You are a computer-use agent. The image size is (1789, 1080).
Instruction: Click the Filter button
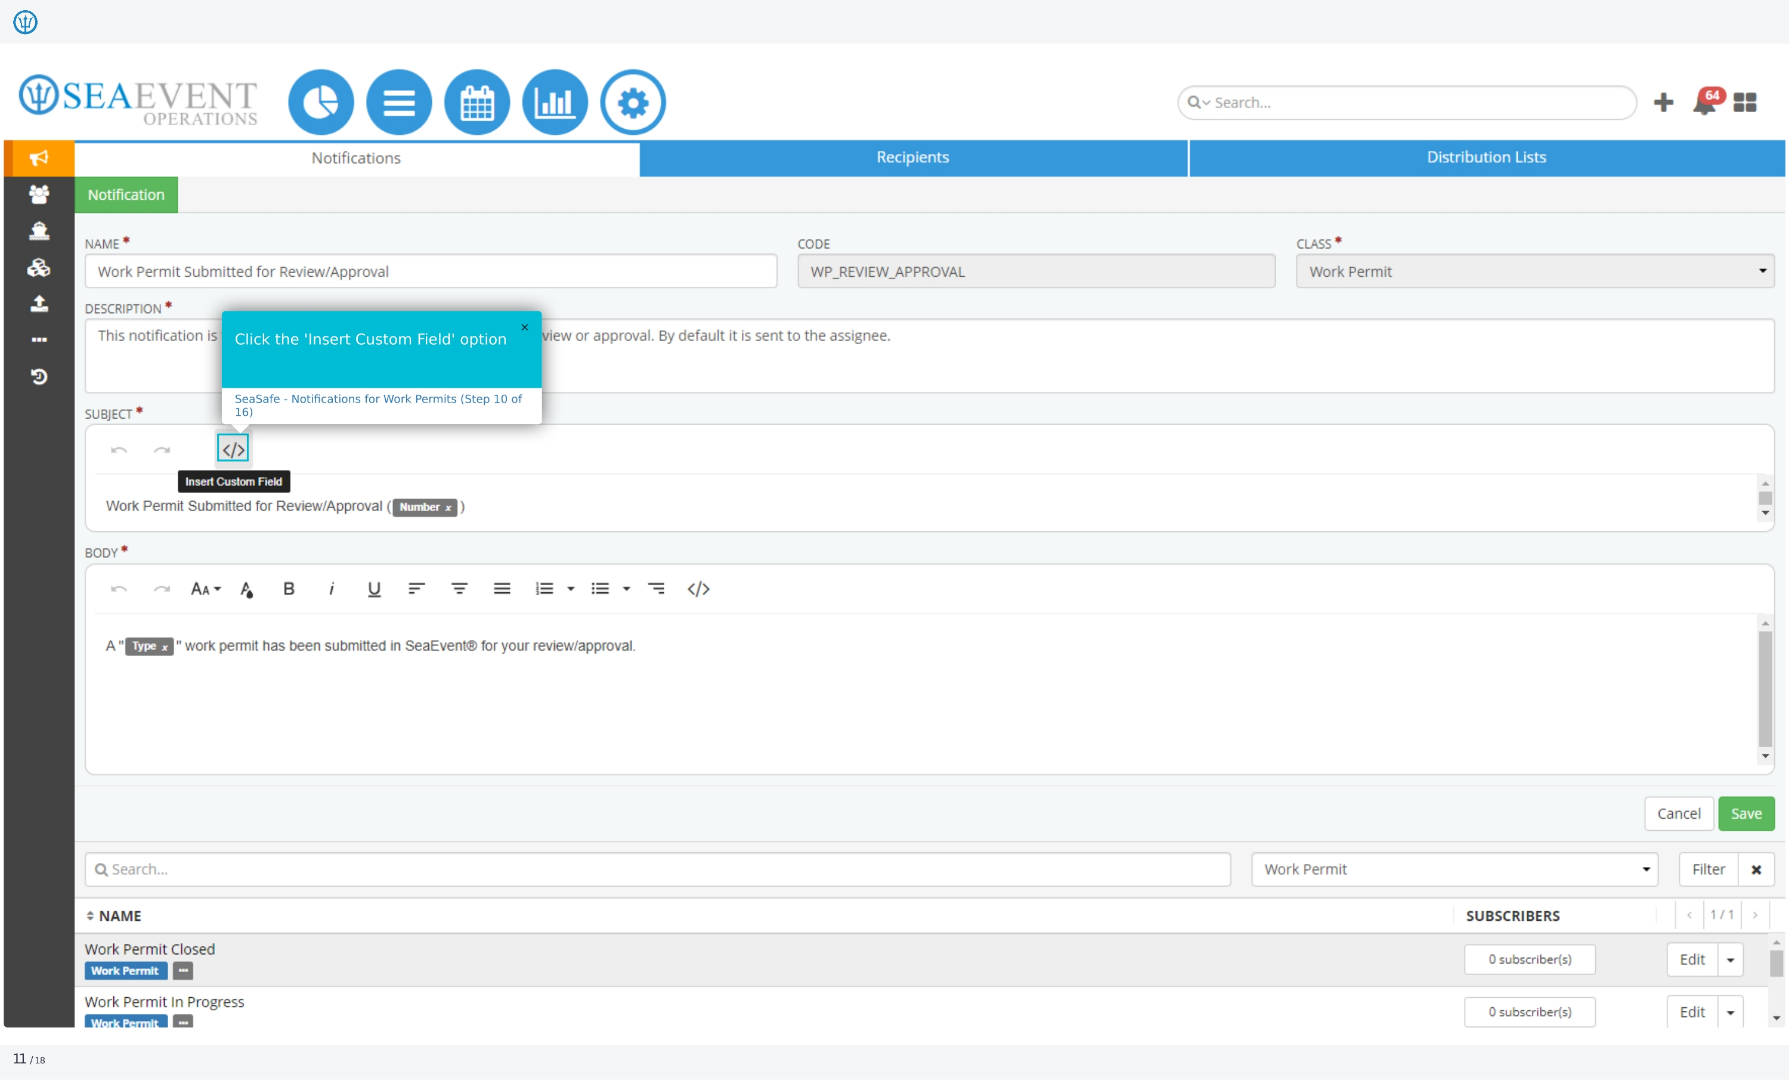click(1708, 869)
